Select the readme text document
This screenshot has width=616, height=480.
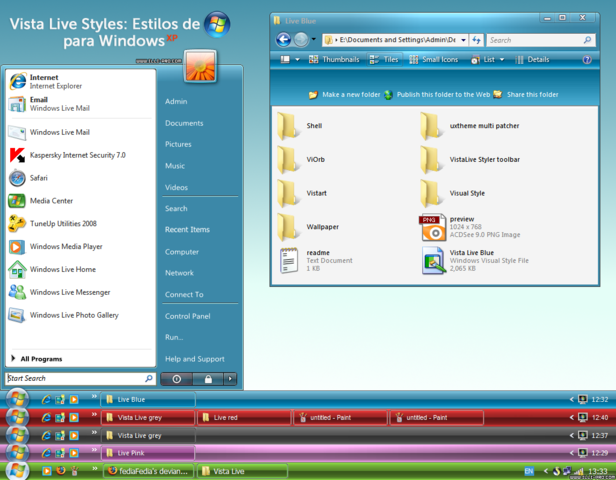(x=316, y=260)
